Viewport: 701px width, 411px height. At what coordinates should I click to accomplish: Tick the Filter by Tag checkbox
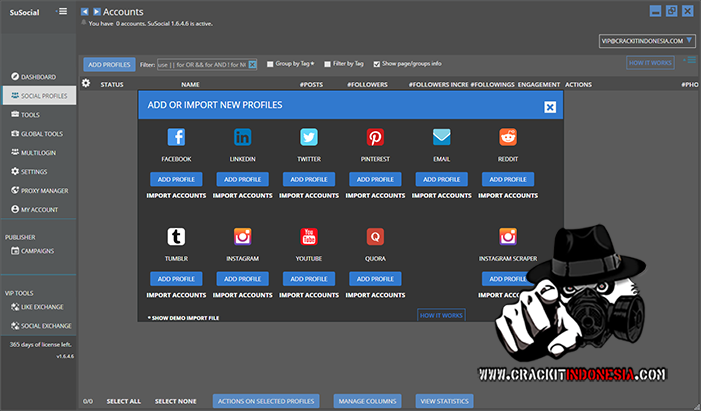326,63
